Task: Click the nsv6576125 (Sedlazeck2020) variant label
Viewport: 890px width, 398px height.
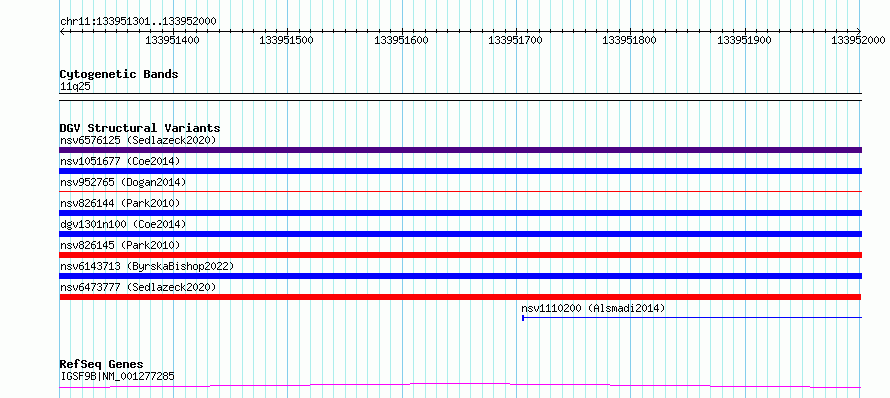Action: pyautogui.click(x=138, y=140)
